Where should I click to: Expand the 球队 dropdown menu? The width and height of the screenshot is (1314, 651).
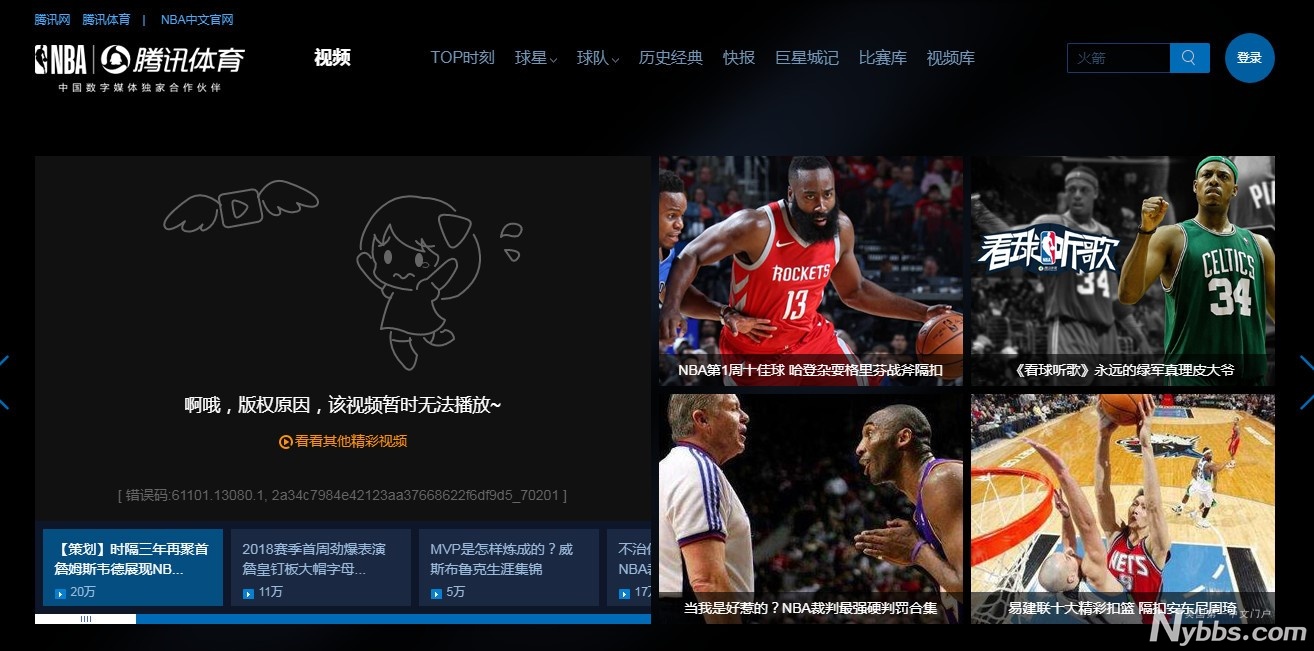598,58
